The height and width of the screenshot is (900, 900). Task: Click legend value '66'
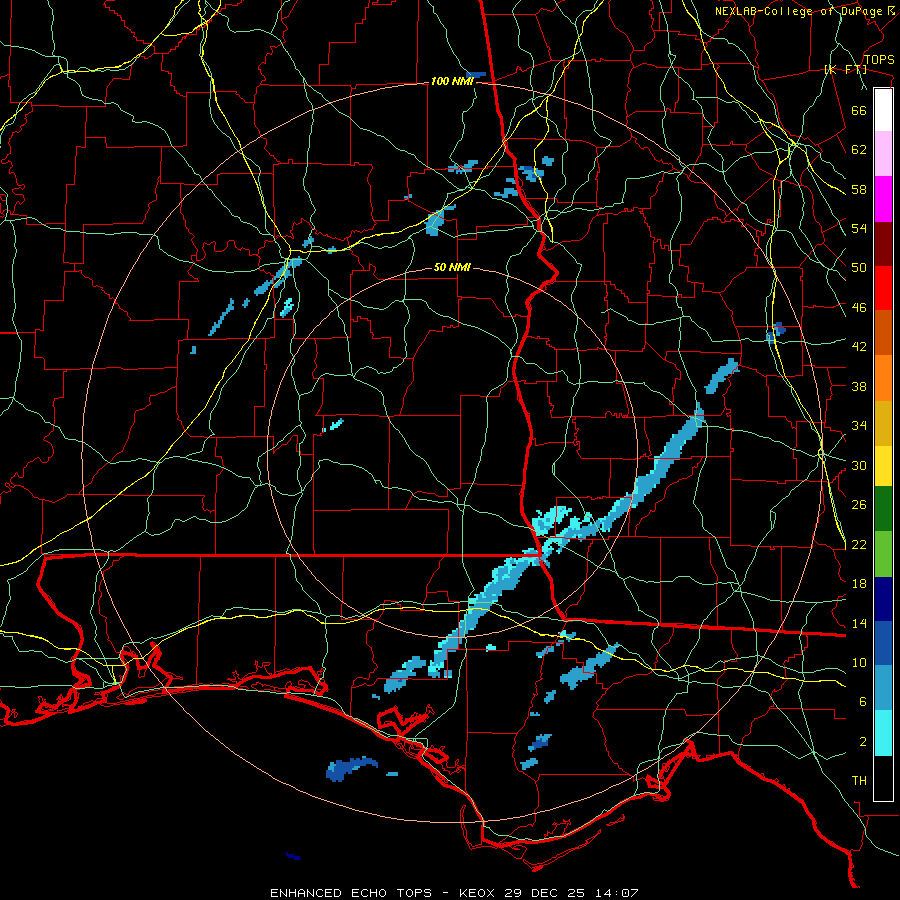point(859,110)
